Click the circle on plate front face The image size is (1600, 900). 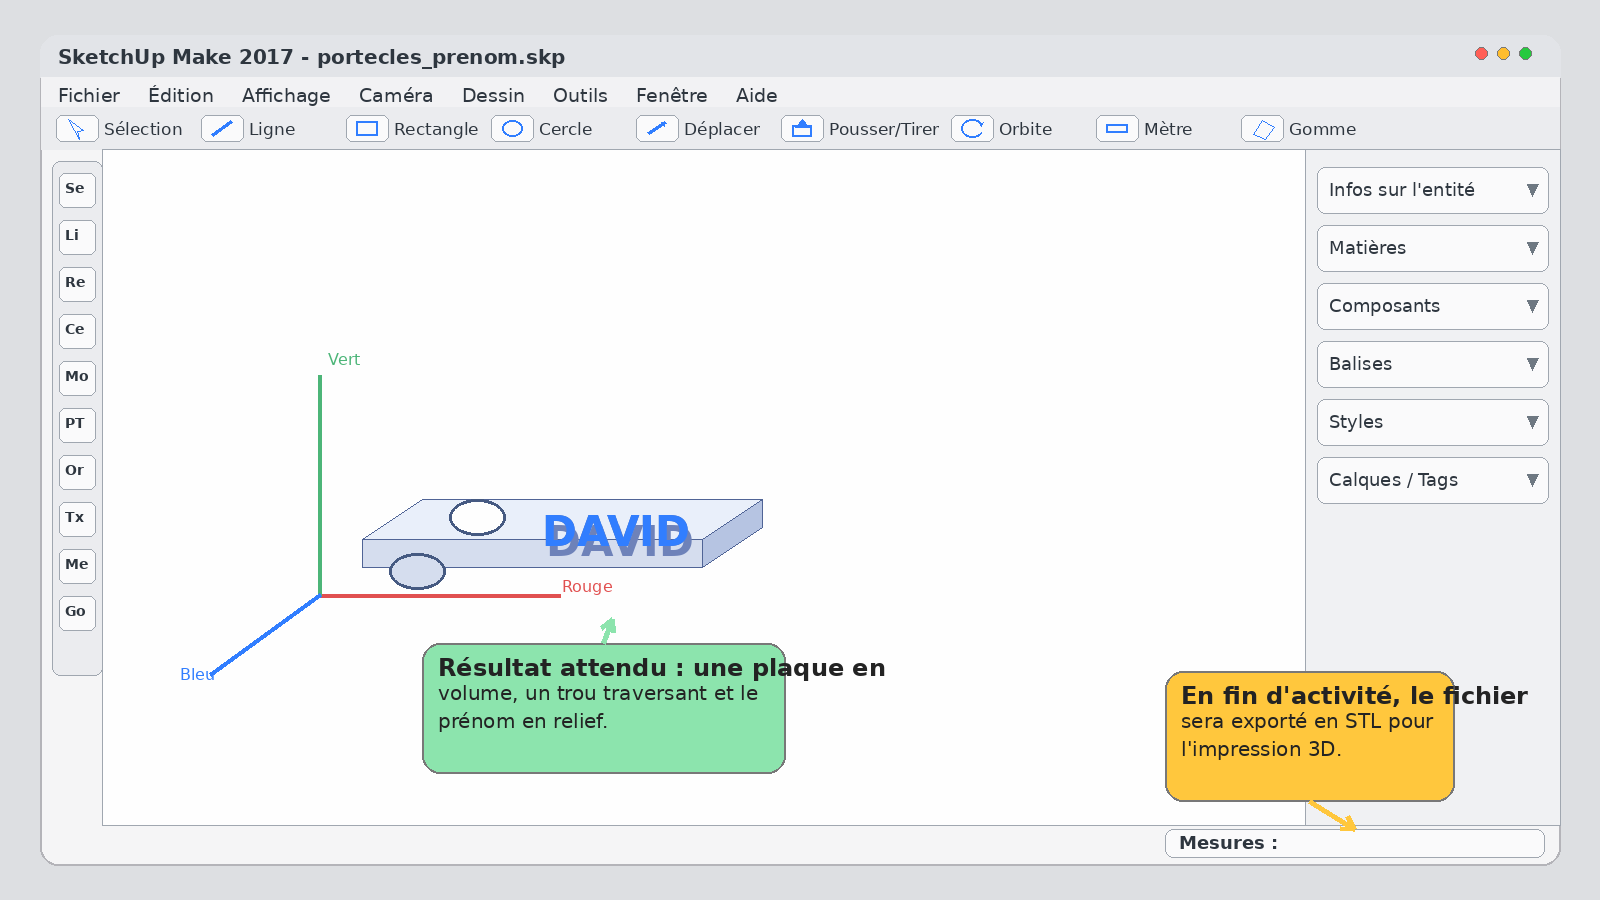pos(417,572)
